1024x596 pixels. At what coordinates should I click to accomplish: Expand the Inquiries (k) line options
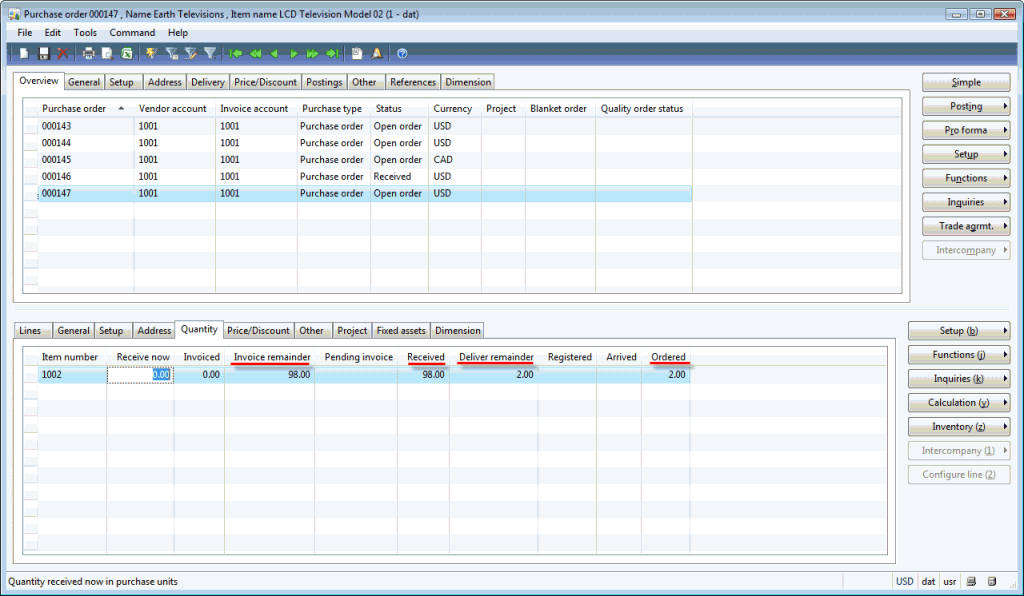959,378
